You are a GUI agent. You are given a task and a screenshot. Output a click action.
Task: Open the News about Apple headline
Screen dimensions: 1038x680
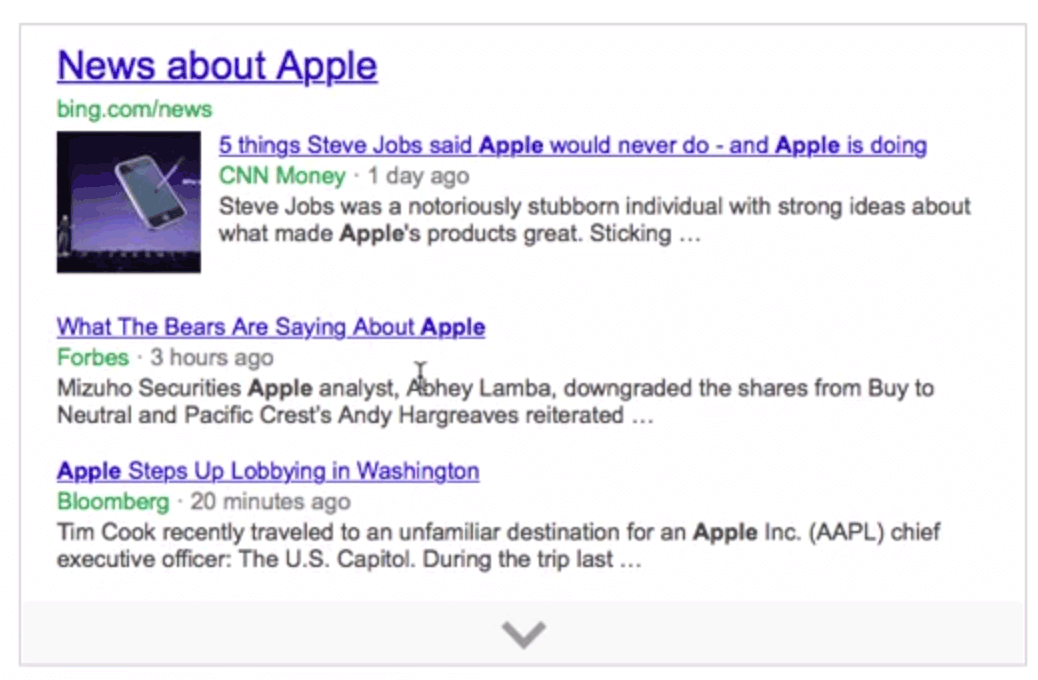point(216,64)
